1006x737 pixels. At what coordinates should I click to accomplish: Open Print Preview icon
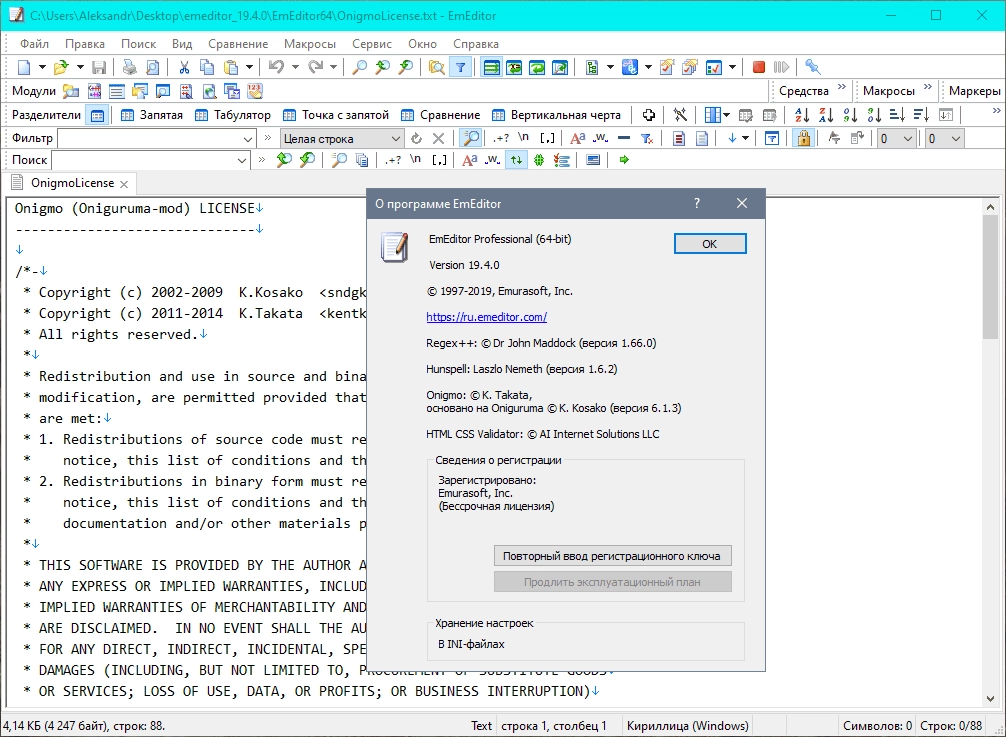pos(153,67)
